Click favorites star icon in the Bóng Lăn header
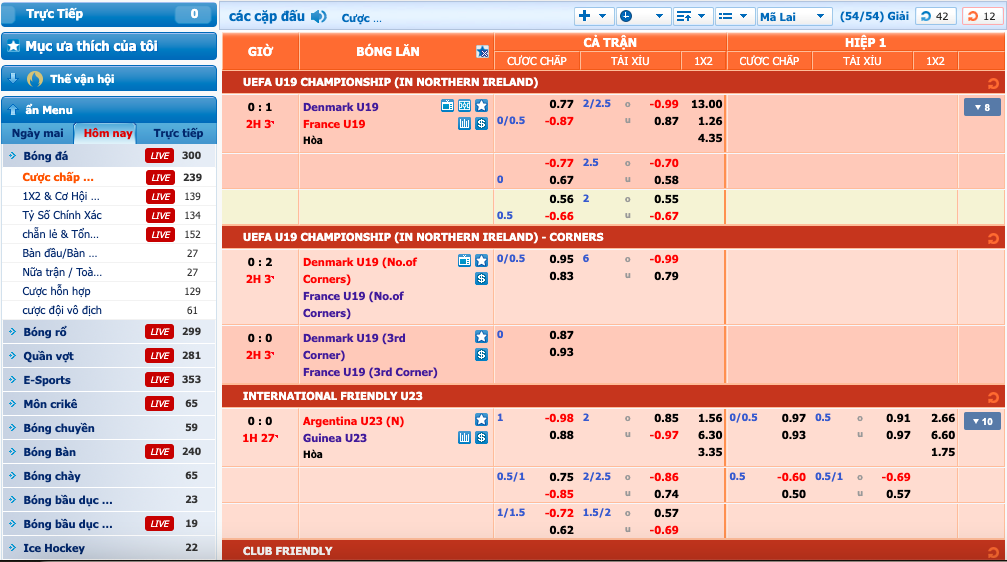 (x=482, y=52)
